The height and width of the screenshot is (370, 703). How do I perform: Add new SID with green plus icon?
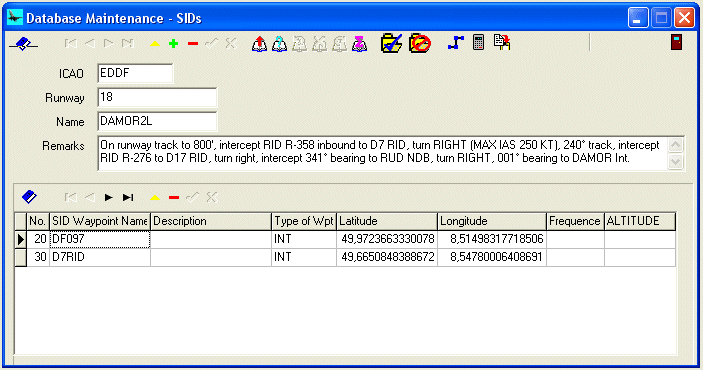[x=174, y=44]
